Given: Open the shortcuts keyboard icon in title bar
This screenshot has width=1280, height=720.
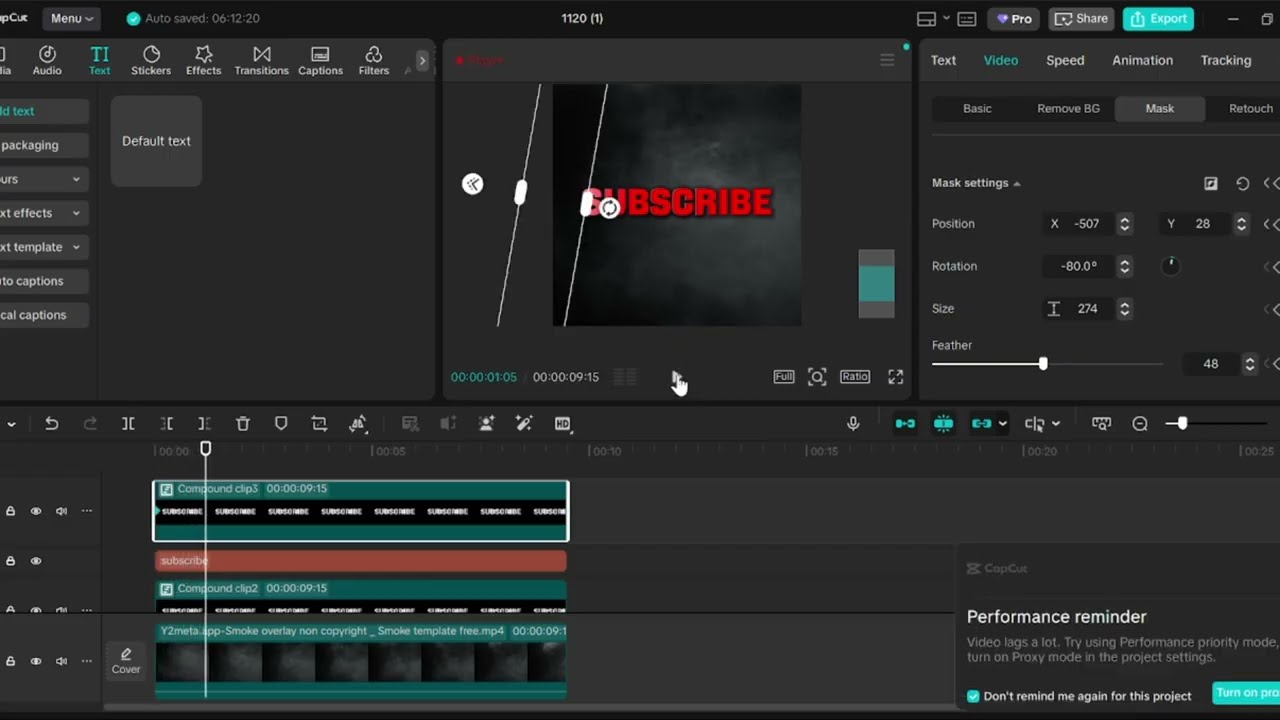Looking at the screenshot, I should click(966, 19).
